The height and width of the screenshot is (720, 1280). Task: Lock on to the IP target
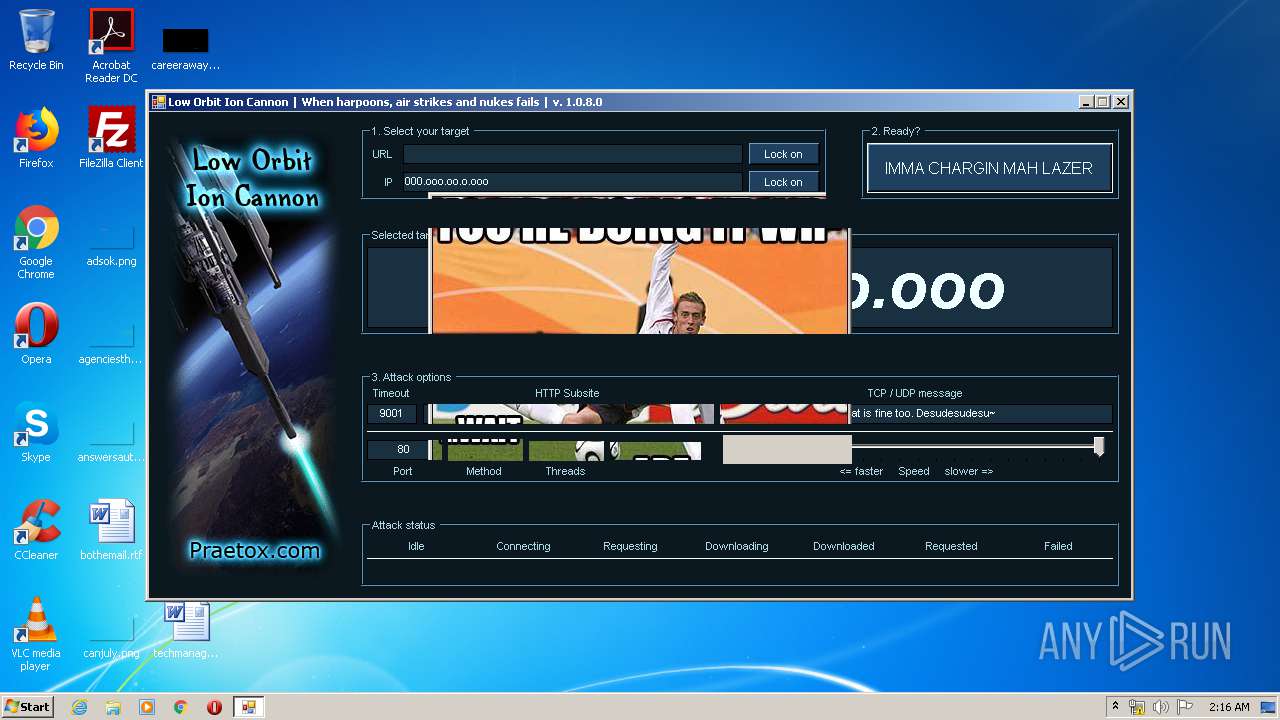click(783, 182)
